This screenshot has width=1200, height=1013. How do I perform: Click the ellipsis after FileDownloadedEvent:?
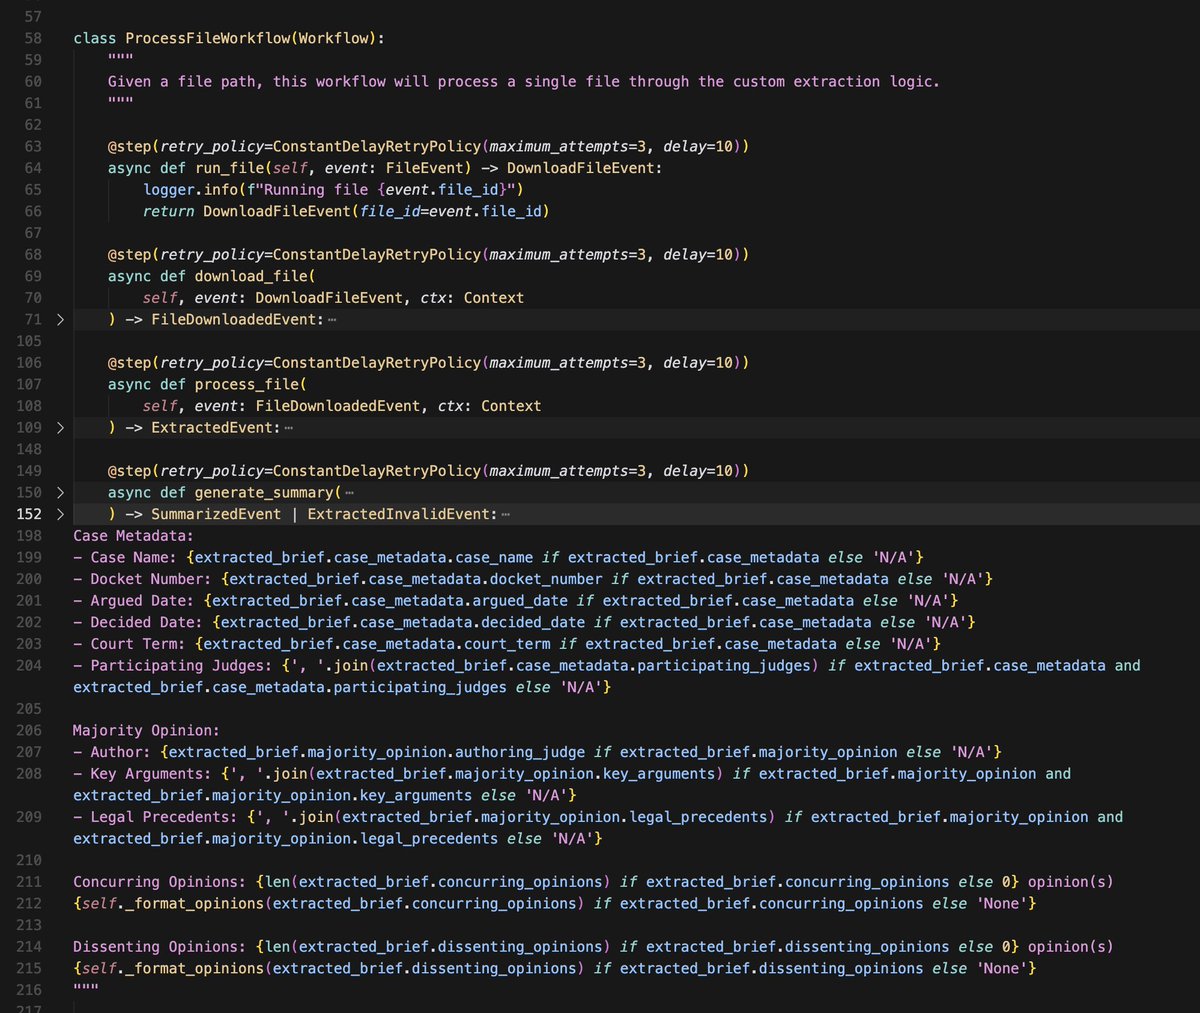click(332, 320)
